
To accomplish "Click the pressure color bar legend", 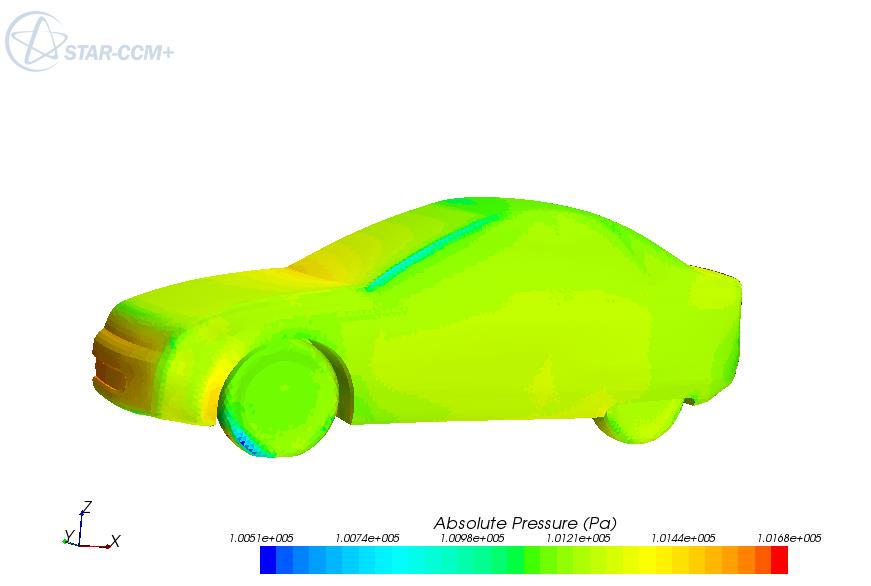I will (x=524, y=560).
